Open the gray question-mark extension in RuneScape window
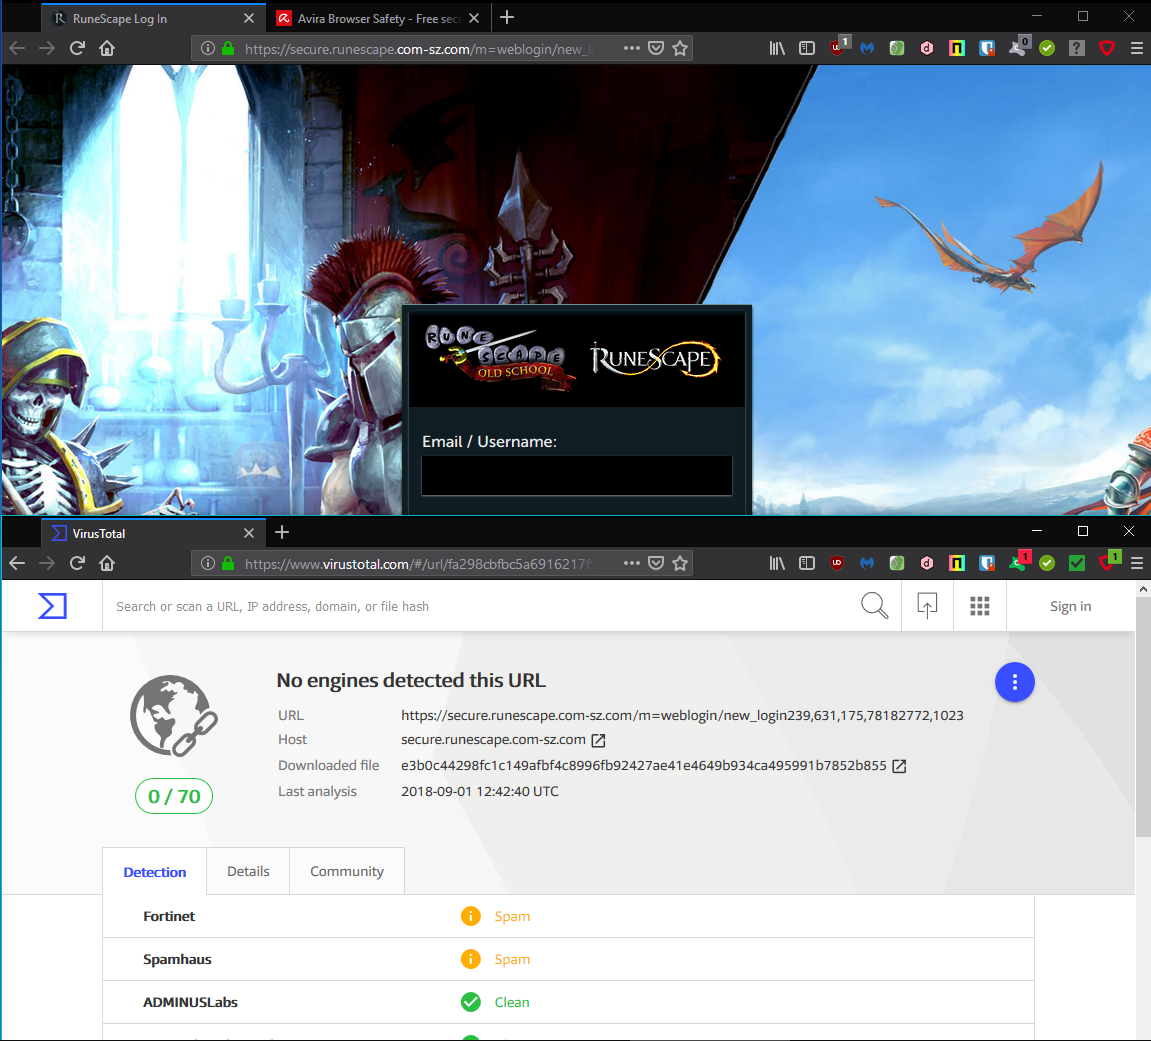Screen dimensions: 1151x1041 click(x=1077, y=48)
